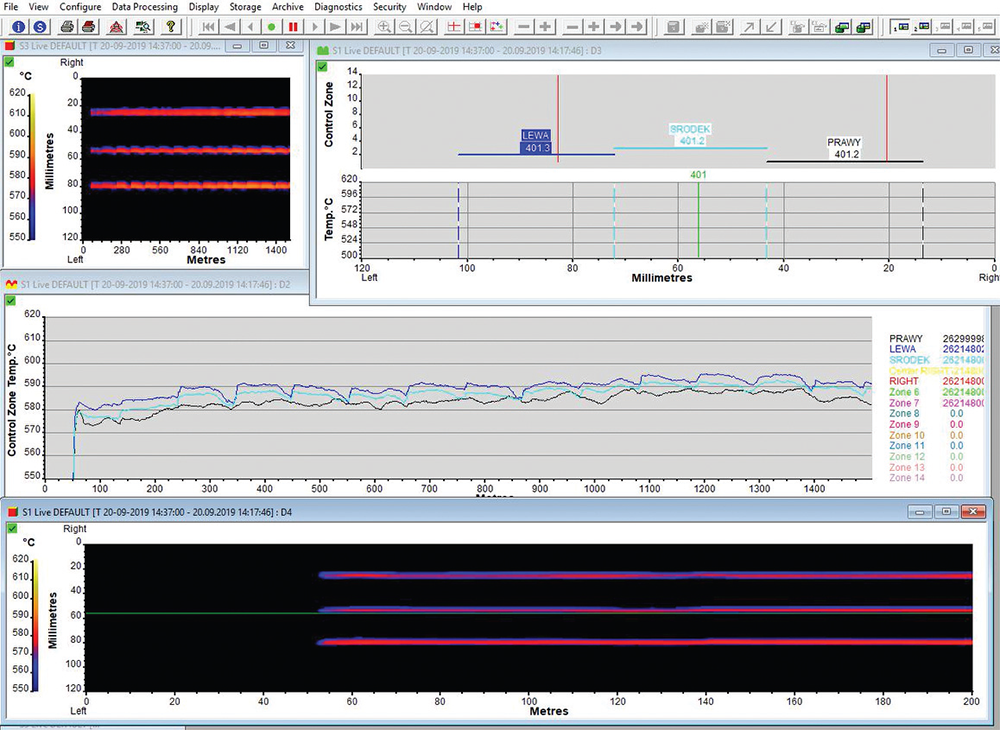The width and height of the screenshot is (1000, 730).
Task: Click the zoom in magnifier icon
Action: pos(385,26)
